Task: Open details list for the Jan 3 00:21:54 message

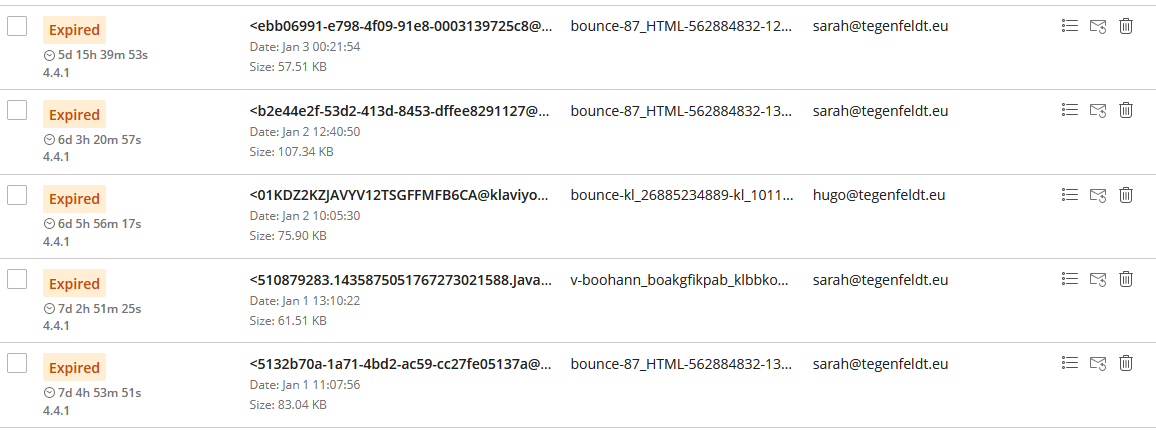Action: (1069, 26)
